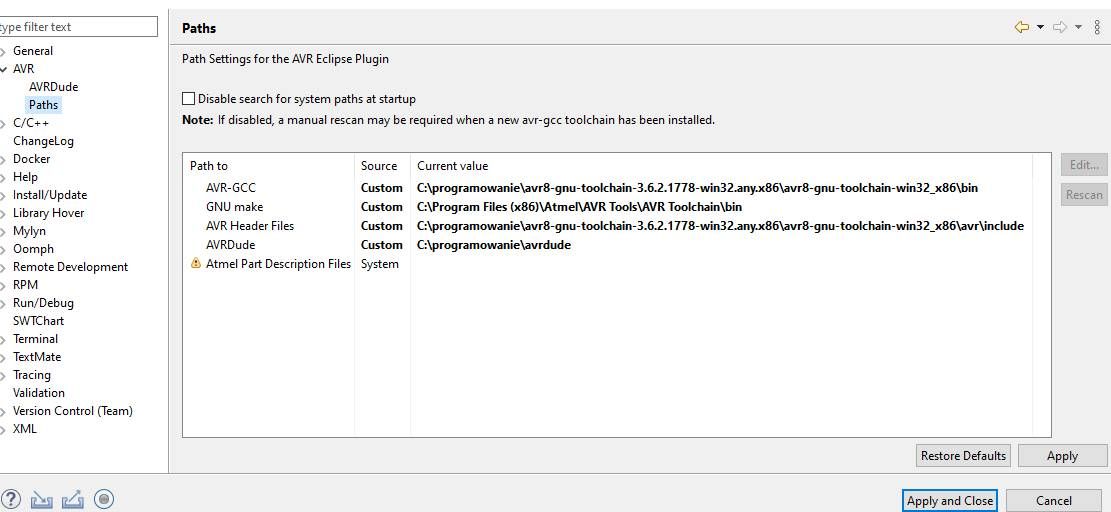Select the AVR-GCC path row
The width and height of the screenshot is (1111, 512).
coord(231,188)
